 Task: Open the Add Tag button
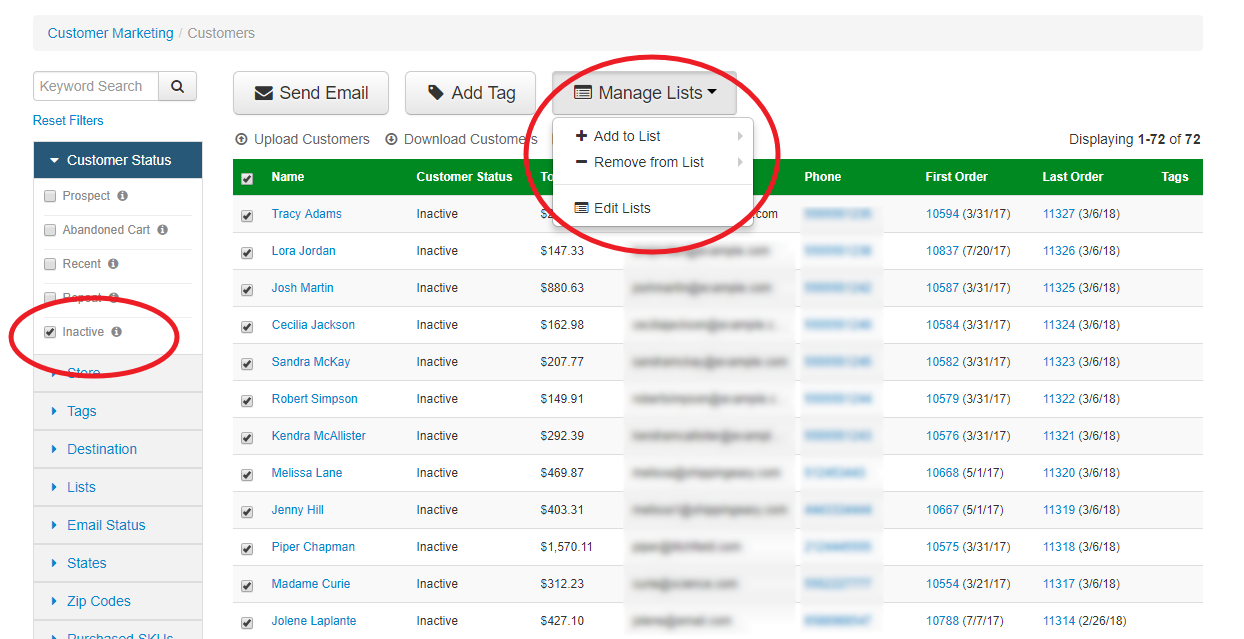(470, 93)
